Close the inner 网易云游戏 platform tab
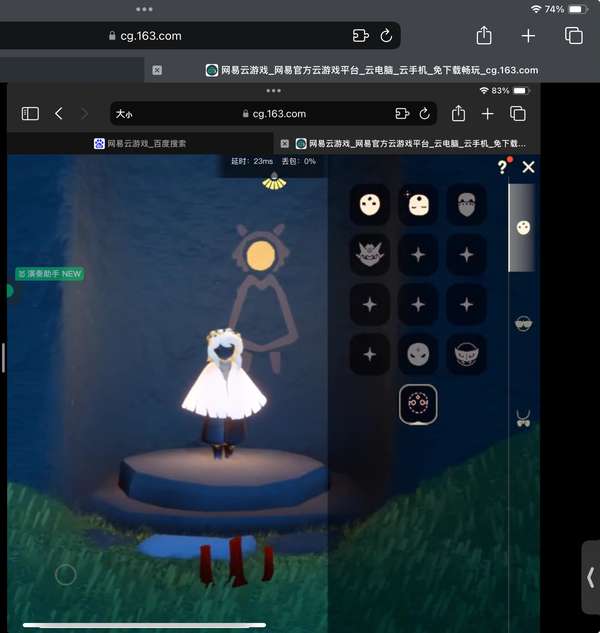600x633 pixels. 285,143
